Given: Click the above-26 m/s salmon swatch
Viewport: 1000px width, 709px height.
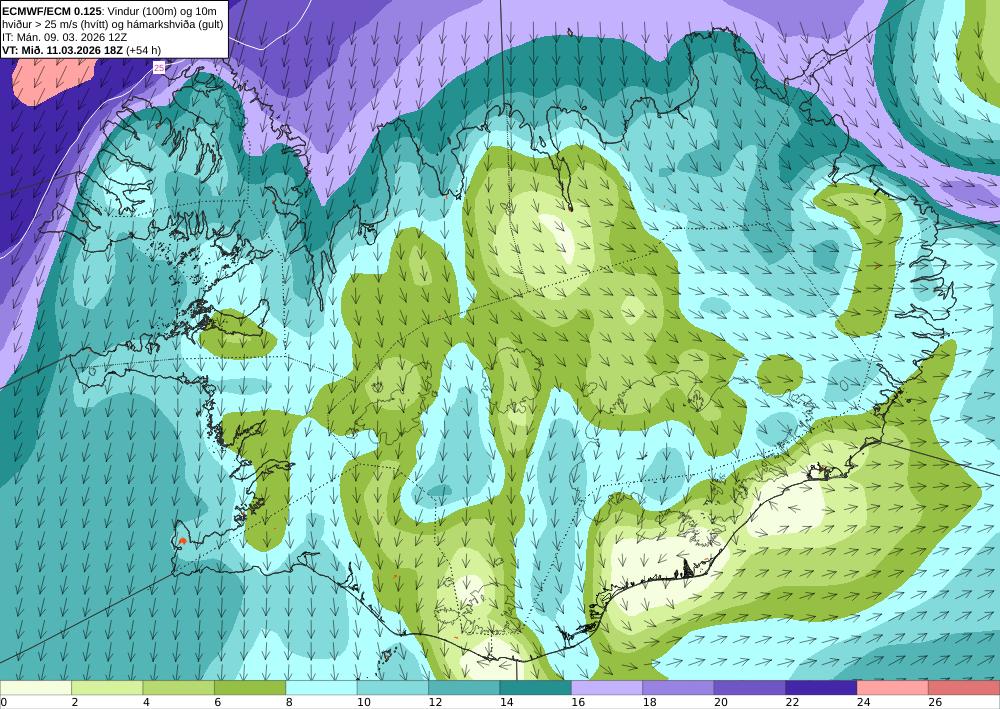Looking at the screenshot, I should [964, 688].
